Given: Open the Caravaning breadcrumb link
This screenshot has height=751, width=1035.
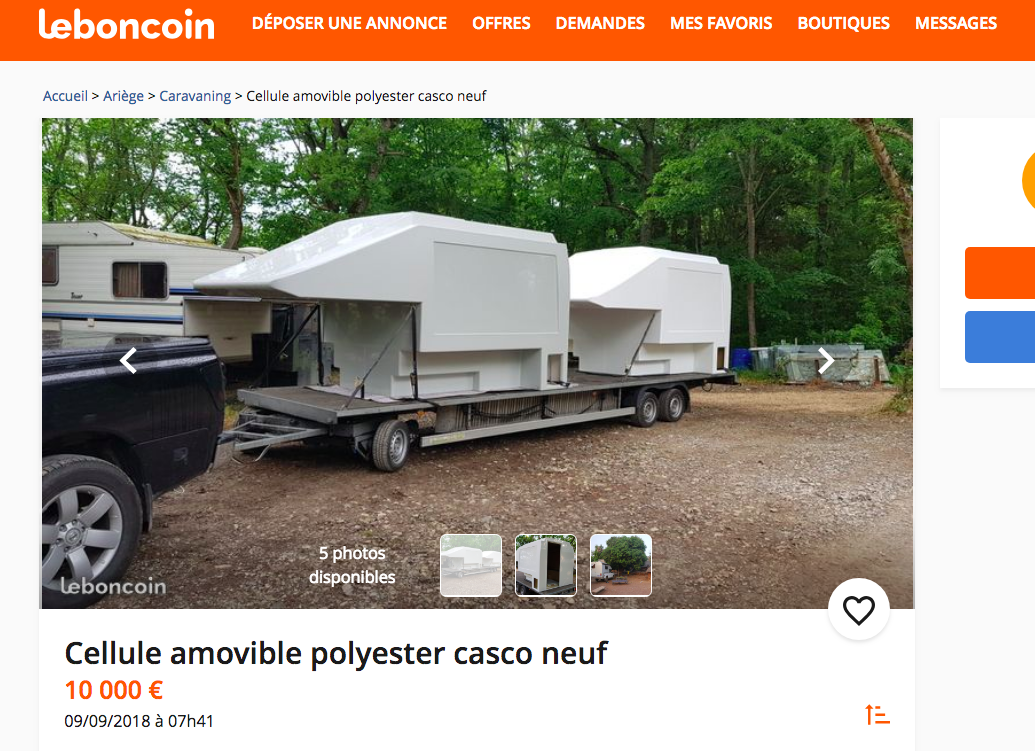Looking at the screenshot, I should pyautogui.click(x=195, y=96).
